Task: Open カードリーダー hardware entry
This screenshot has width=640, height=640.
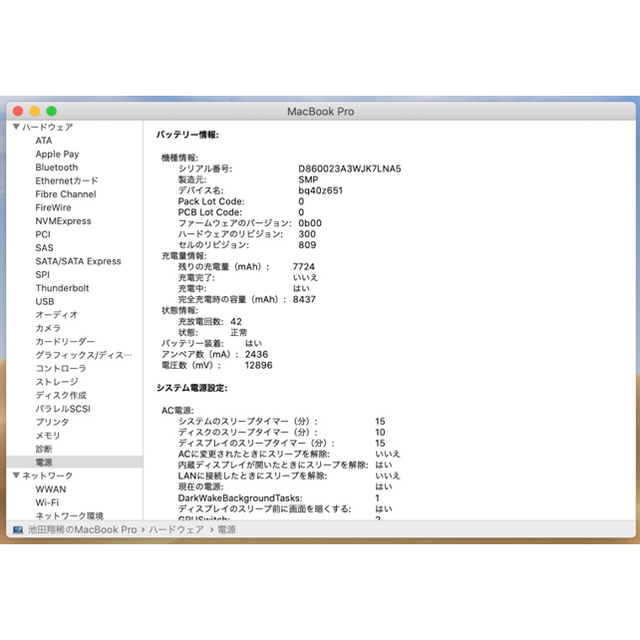Action: (x=65, y=341)
